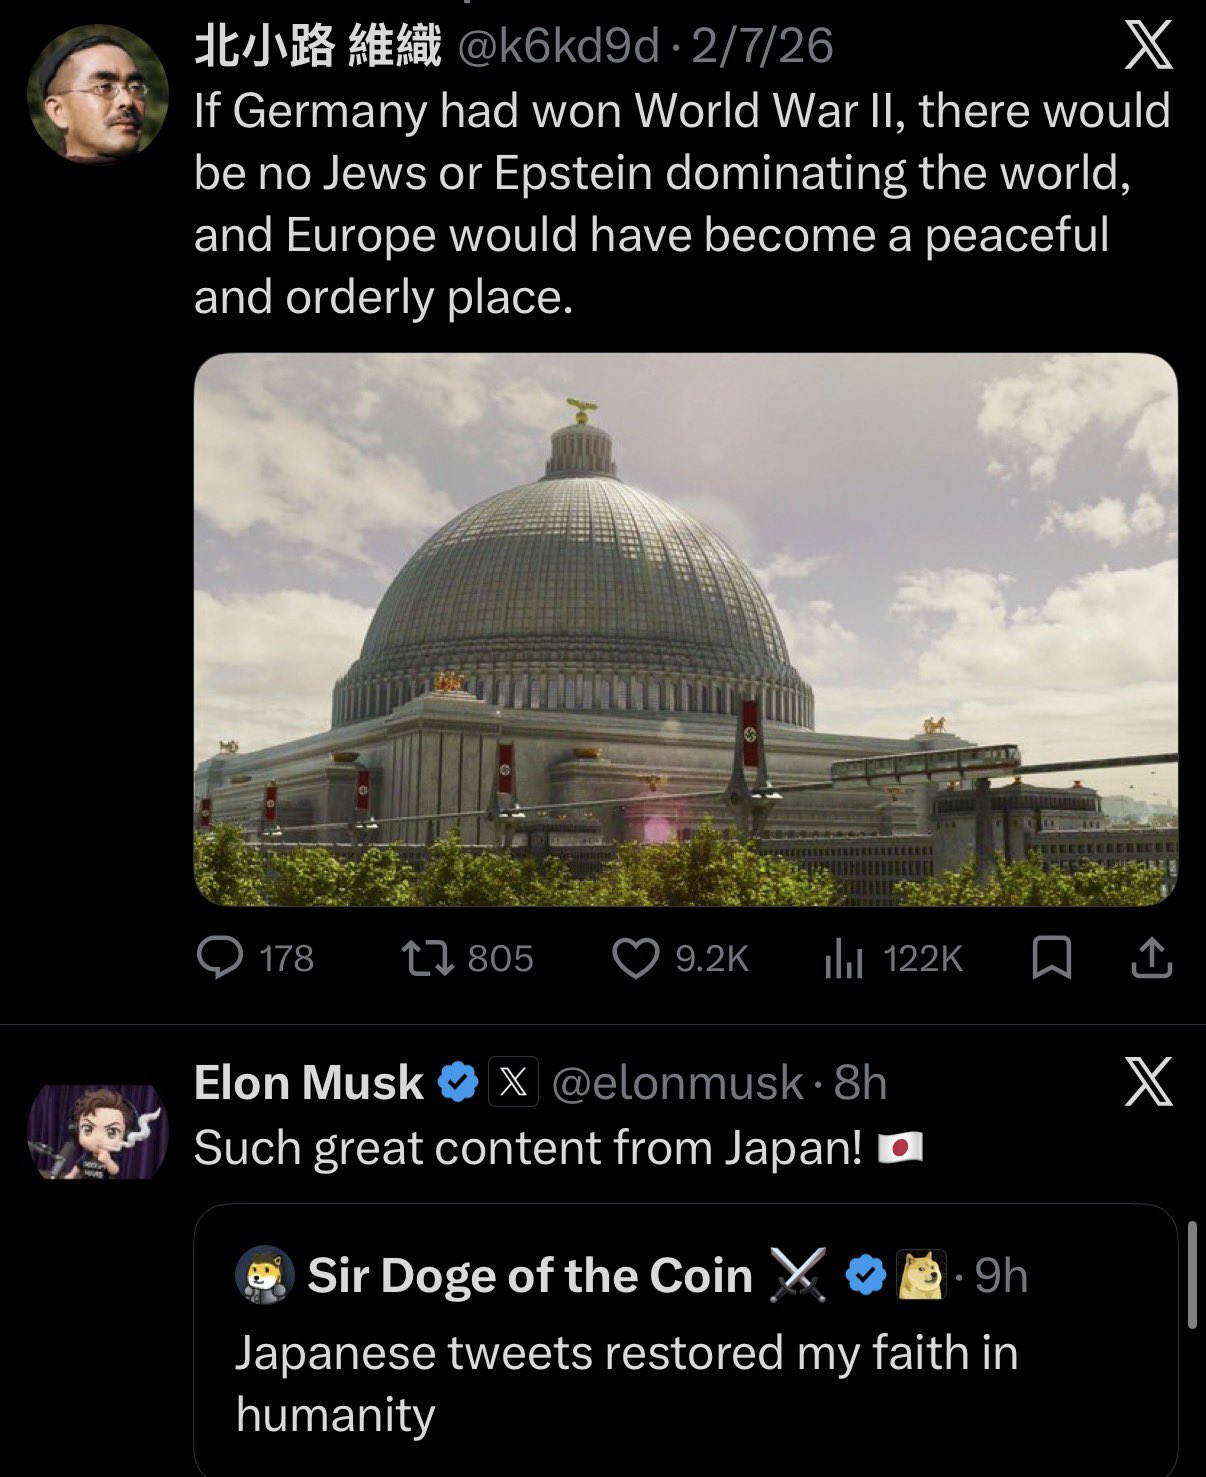Click Sir Doge's verified checkmark badge
Viewport: 1206px width, 1477px height.
[866, 1276]
